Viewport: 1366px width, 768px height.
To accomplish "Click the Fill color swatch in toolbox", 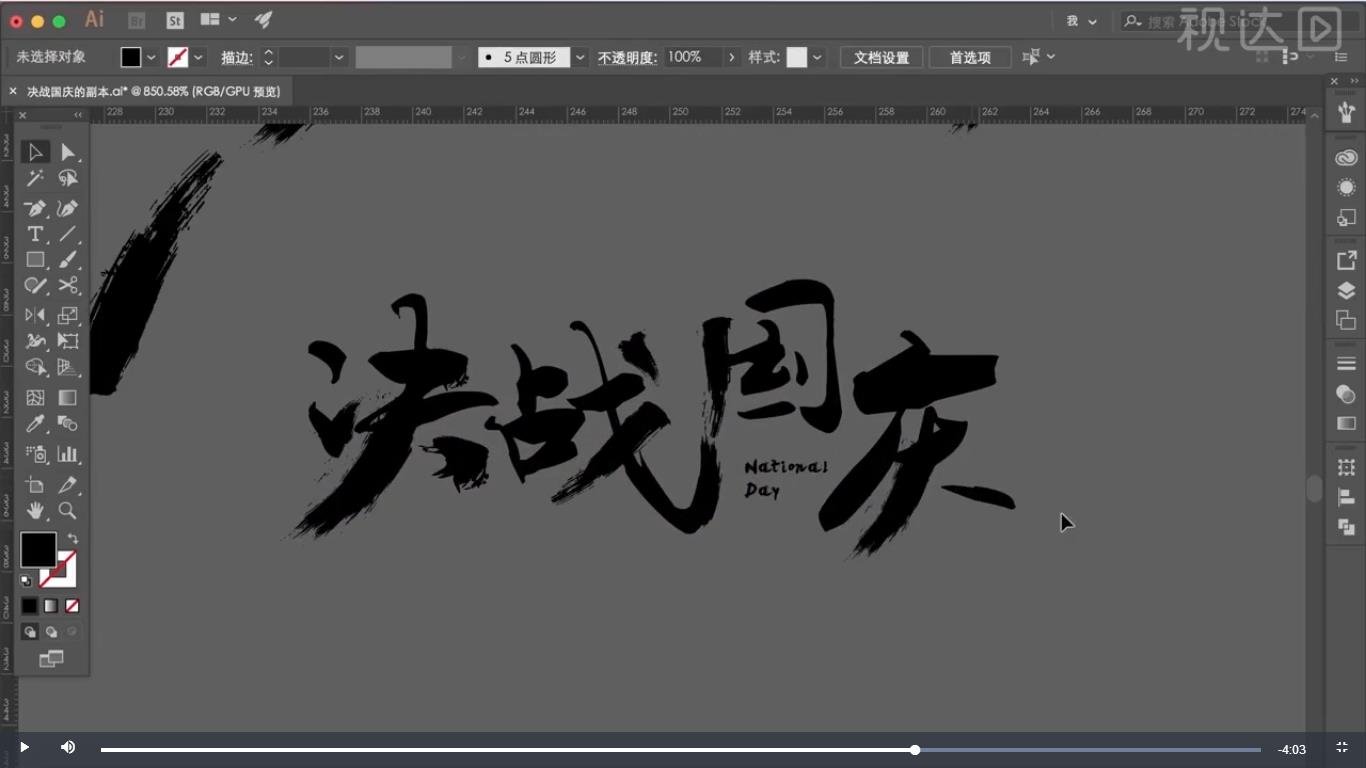I will pyautogui.click(x=38, y=549).
